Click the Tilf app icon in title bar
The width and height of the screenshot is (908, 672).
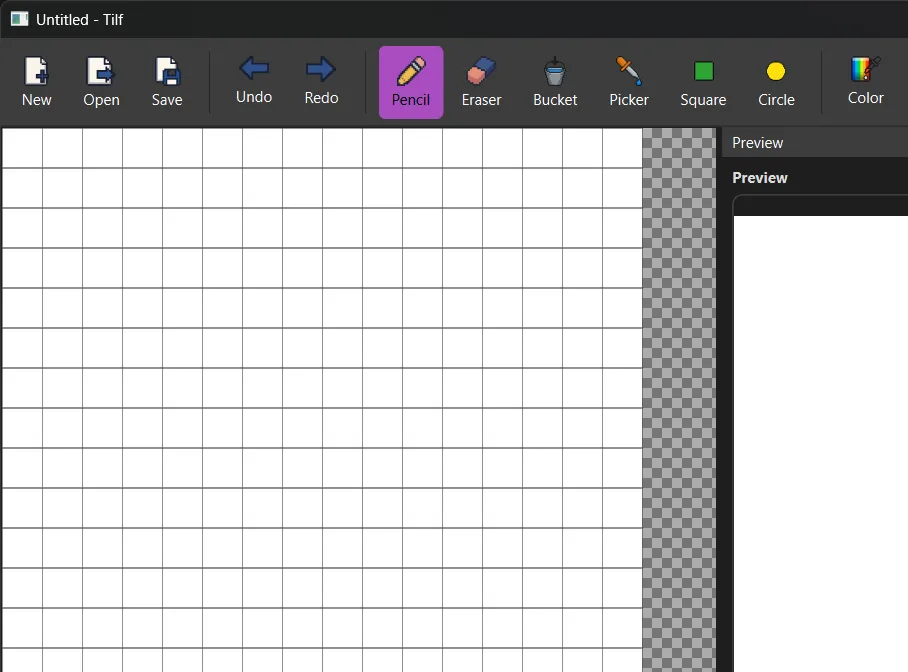(x=19, y=19)
